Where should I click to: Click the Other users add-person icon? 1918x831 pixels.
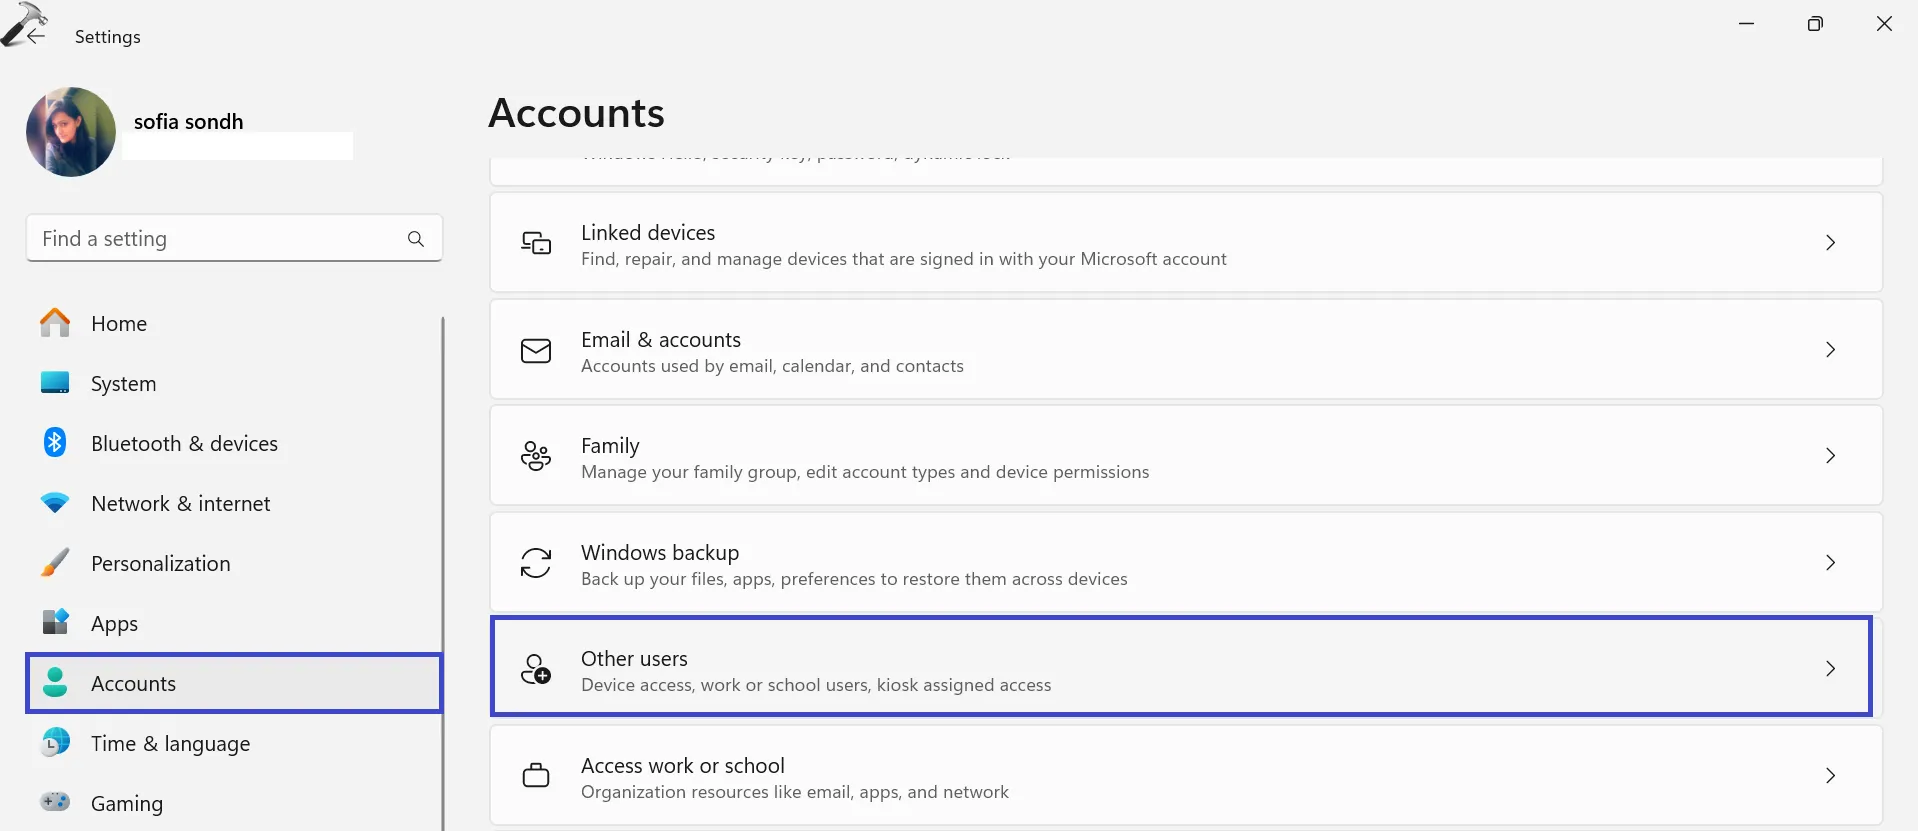[536, 669]
